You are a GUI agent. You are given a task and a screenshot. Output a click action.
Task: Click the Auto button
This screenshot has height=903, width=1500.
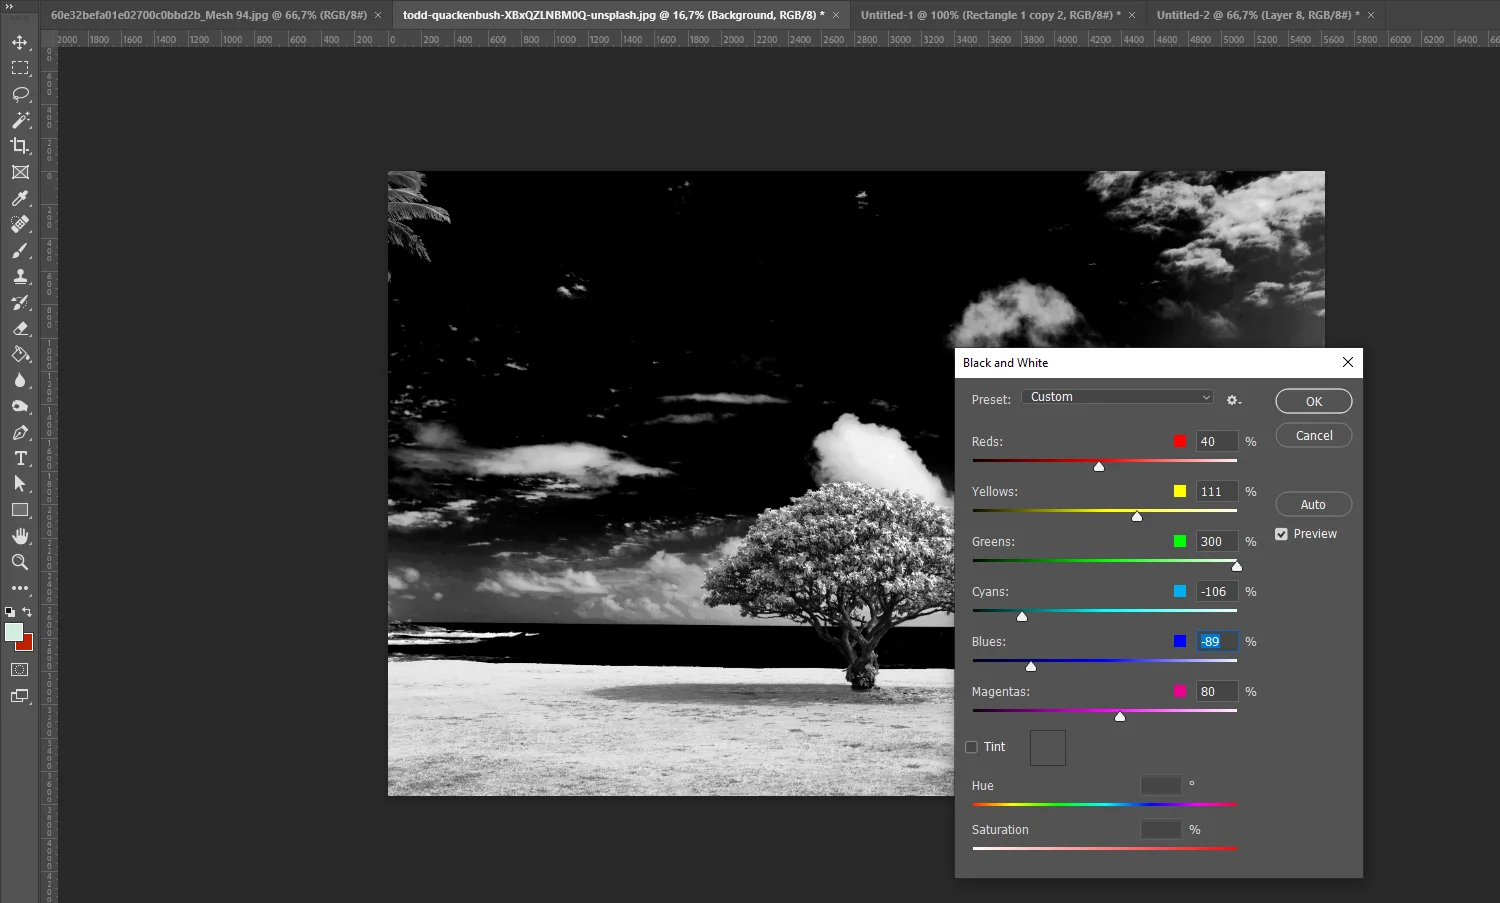tap(1313, 505)
